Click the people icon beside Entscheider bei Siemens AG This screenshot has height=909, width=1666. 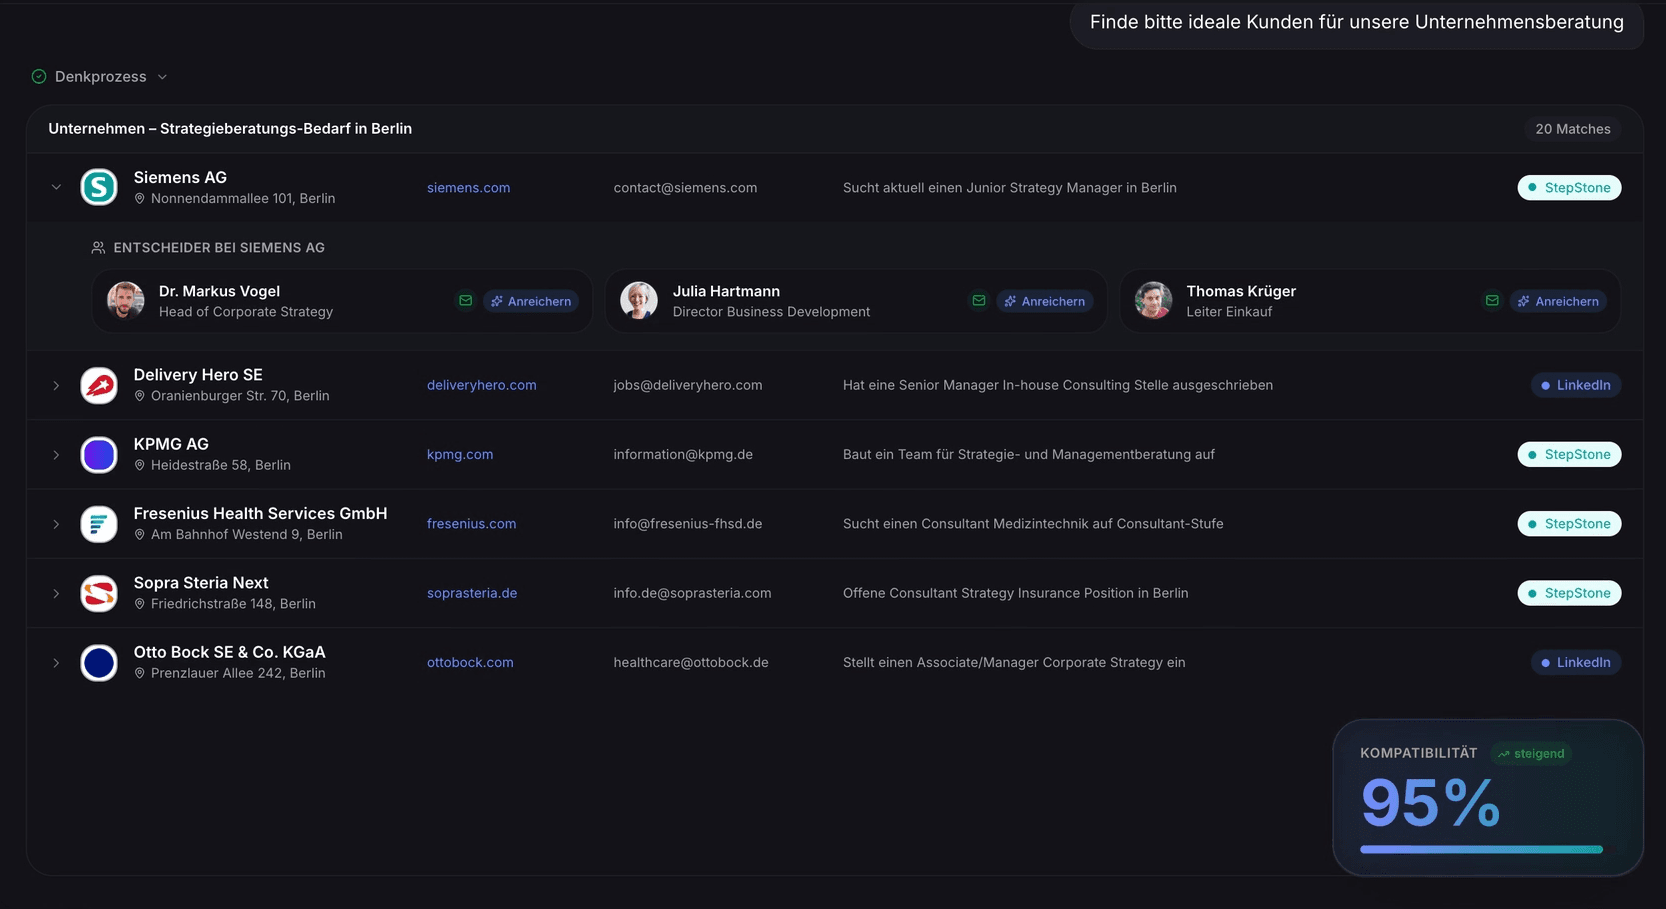tap(98, 248)
